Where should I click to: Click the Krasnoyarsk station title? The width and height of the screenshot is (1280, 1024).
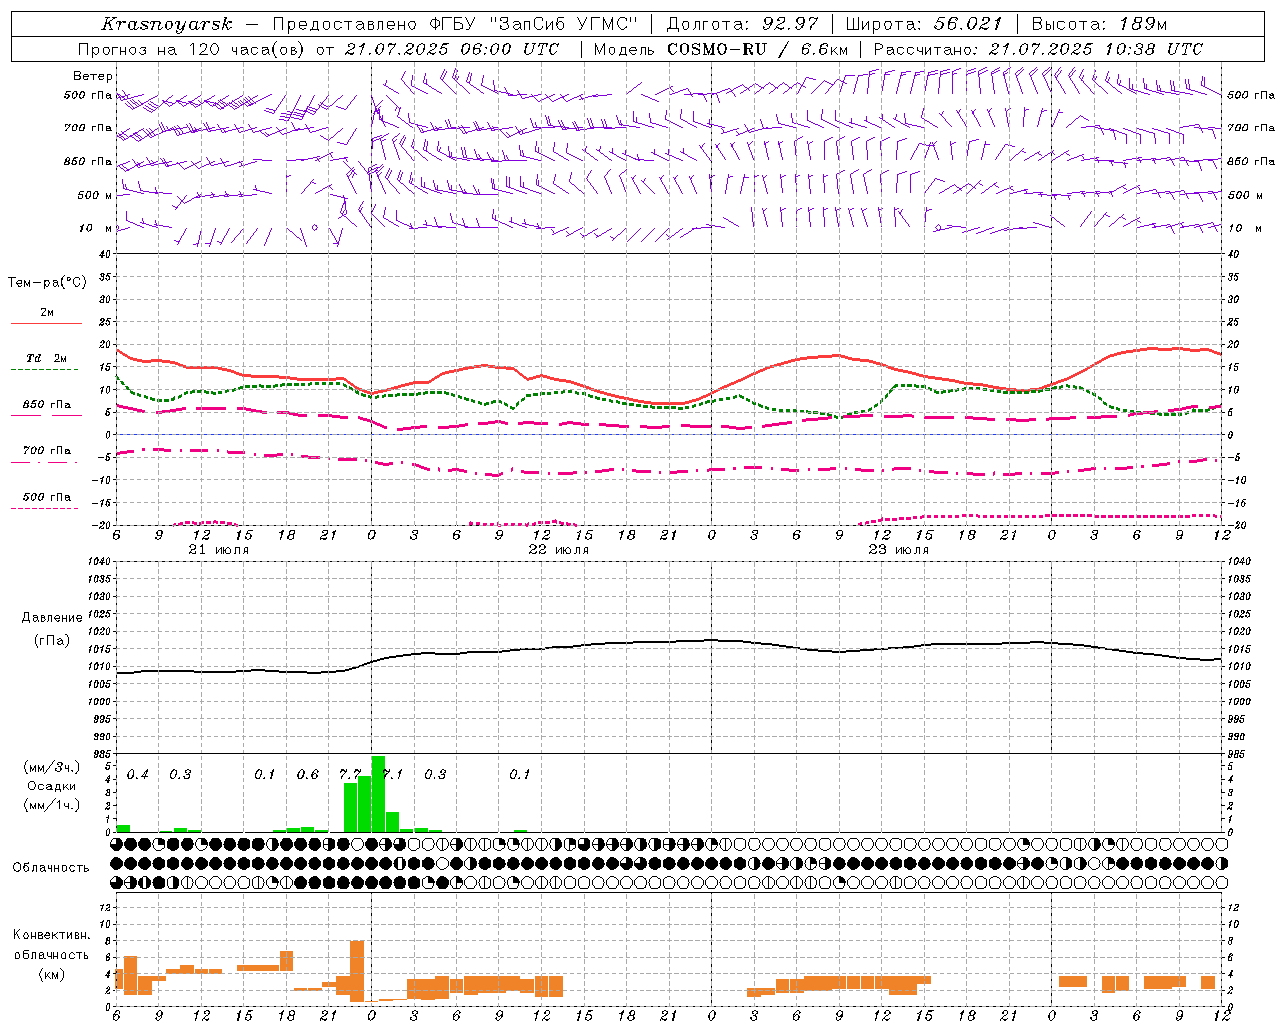[x=166, y=24]
